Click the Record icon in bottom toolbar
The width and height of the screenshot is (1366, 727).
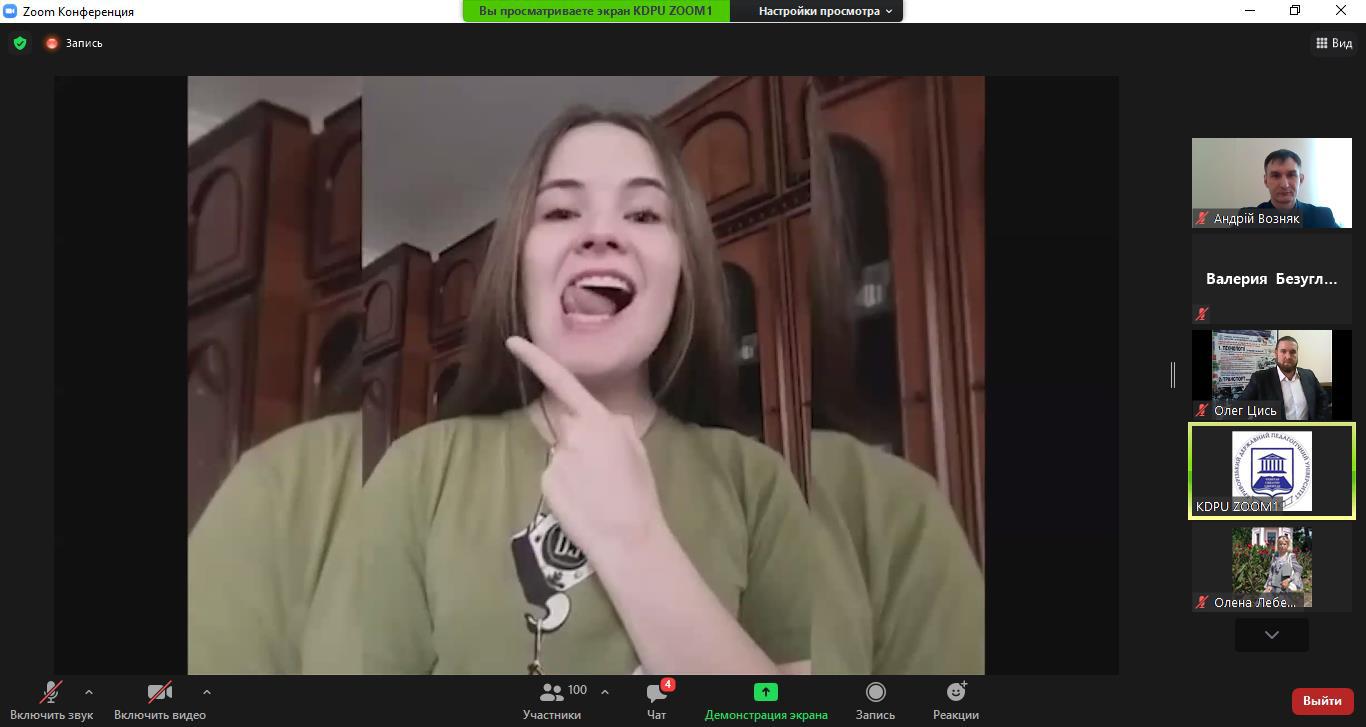pyautogui.click(x=875, y=692)
